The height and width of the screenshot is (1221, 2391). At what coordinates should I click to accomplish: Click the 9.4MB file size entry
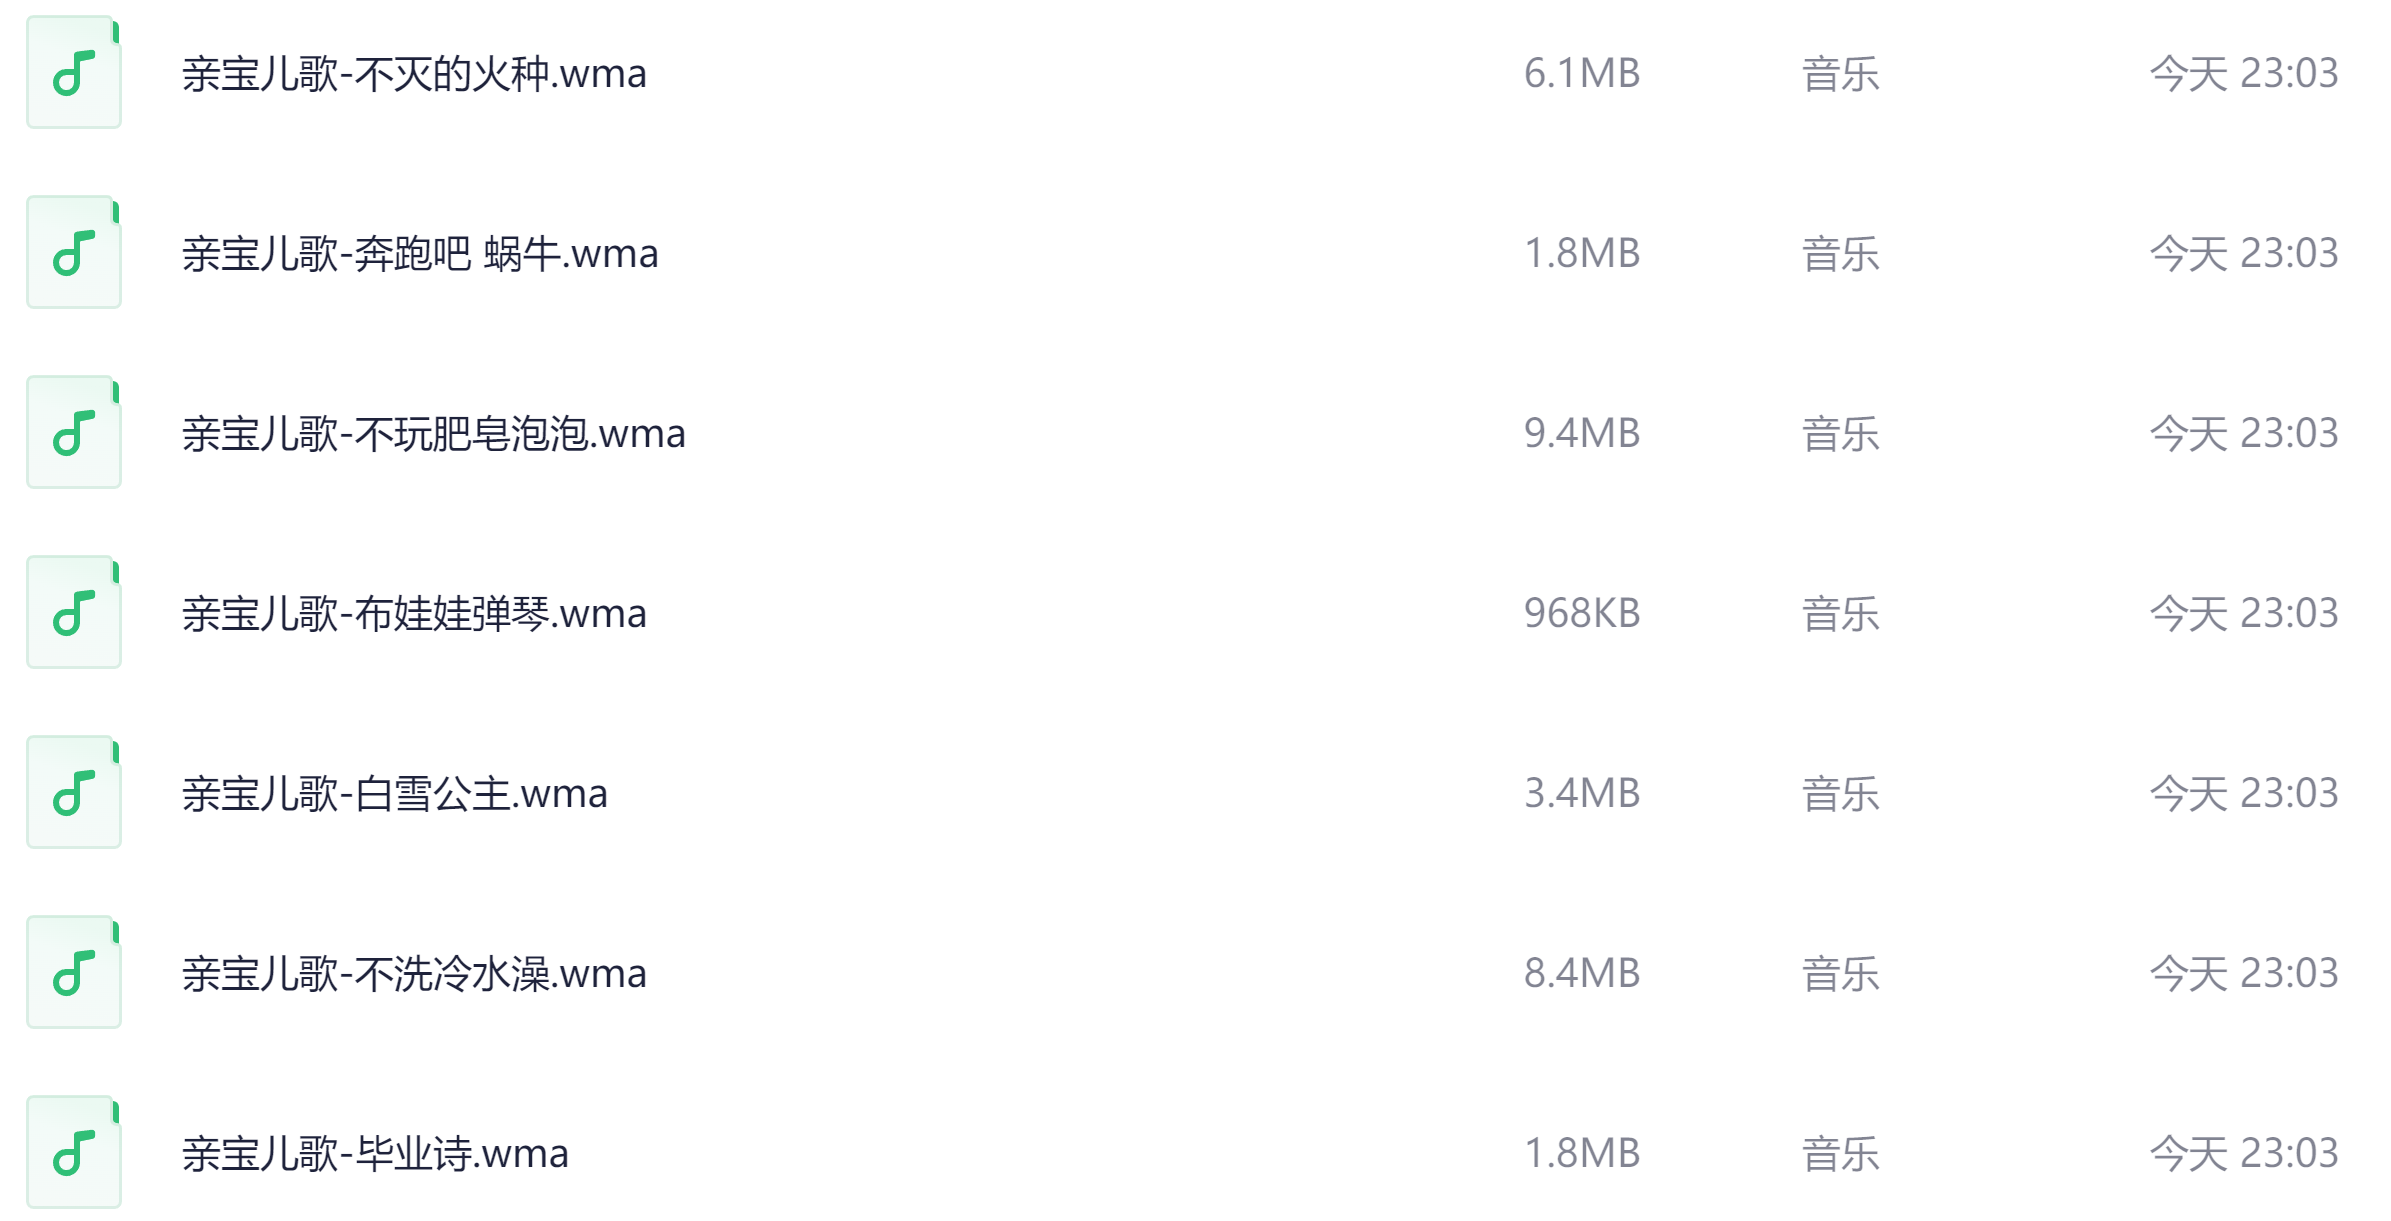pyautogui.click(x=1581, y=434)
